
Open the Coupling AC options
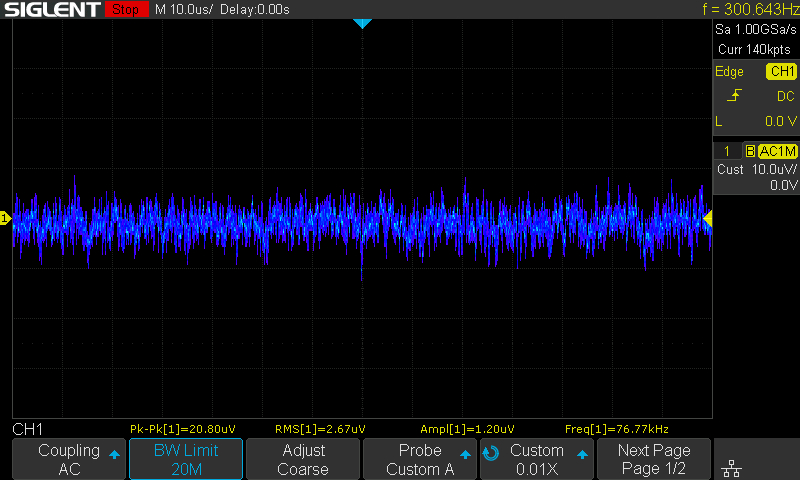click(x=69, y=460)
